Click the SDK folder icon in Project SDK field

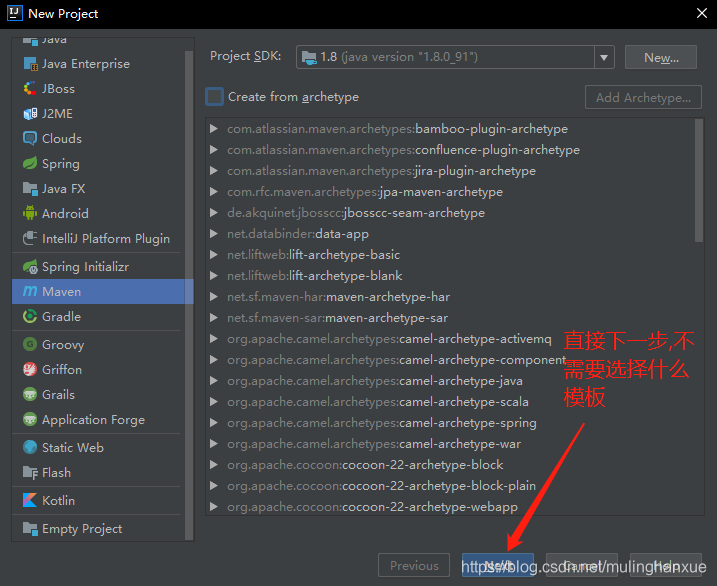tap(309, 58)
